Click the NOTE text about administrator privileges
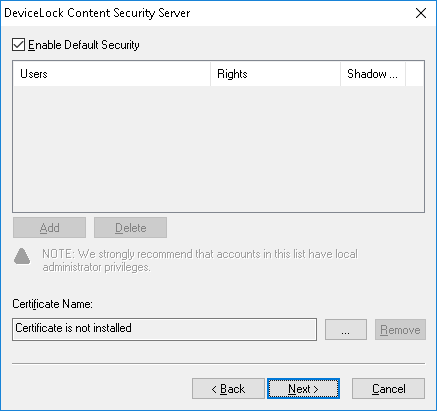Image resolution: width=437 pixels, height=411 pixels. [200, 260]
